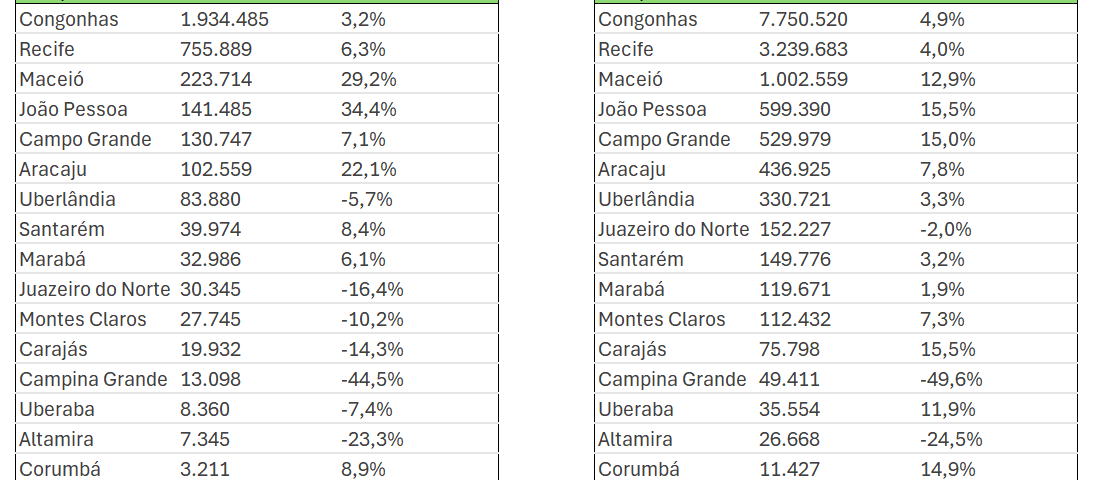This screenshot has height=480, width=1098.
Task: Click the cell showing 26.668
Action: point(790,439)
